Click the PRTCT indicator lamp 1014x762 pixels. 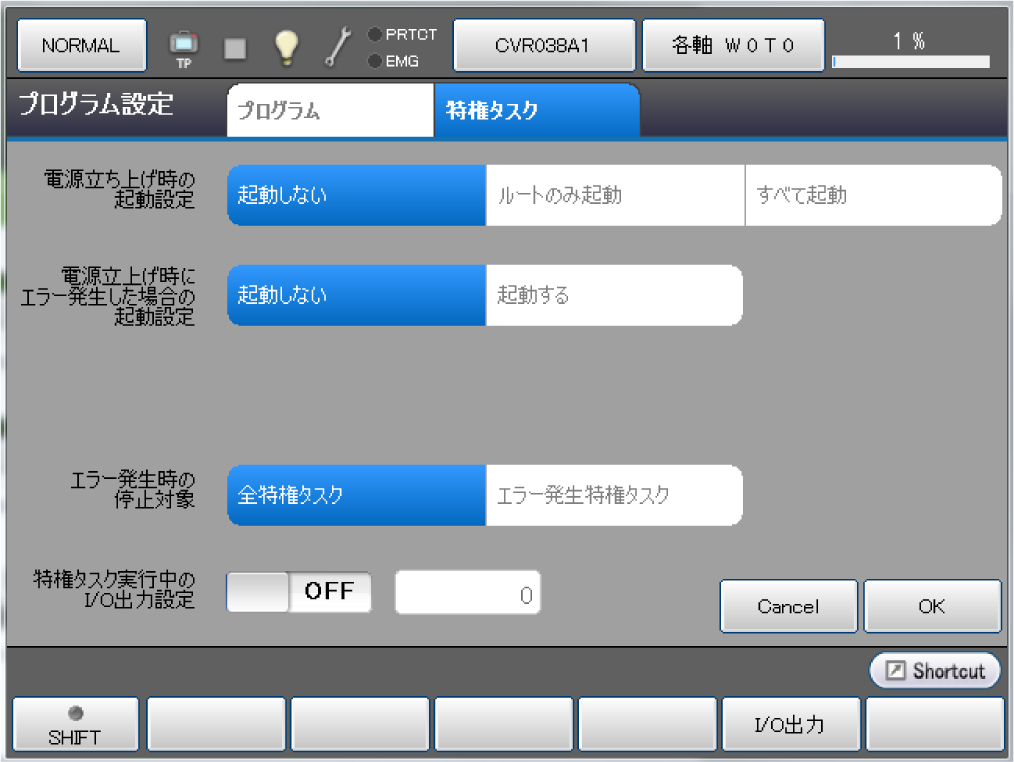(375, 35)
